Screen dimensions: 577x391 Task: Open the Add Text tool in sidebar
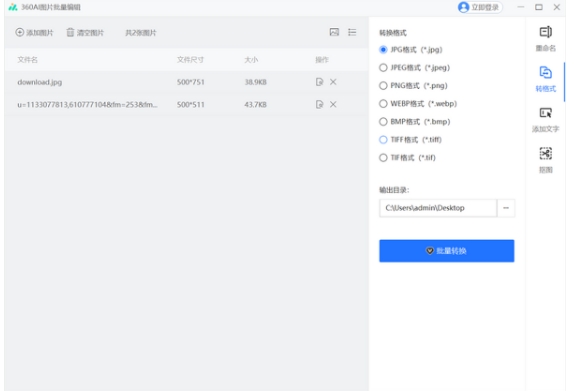(545, 120)
